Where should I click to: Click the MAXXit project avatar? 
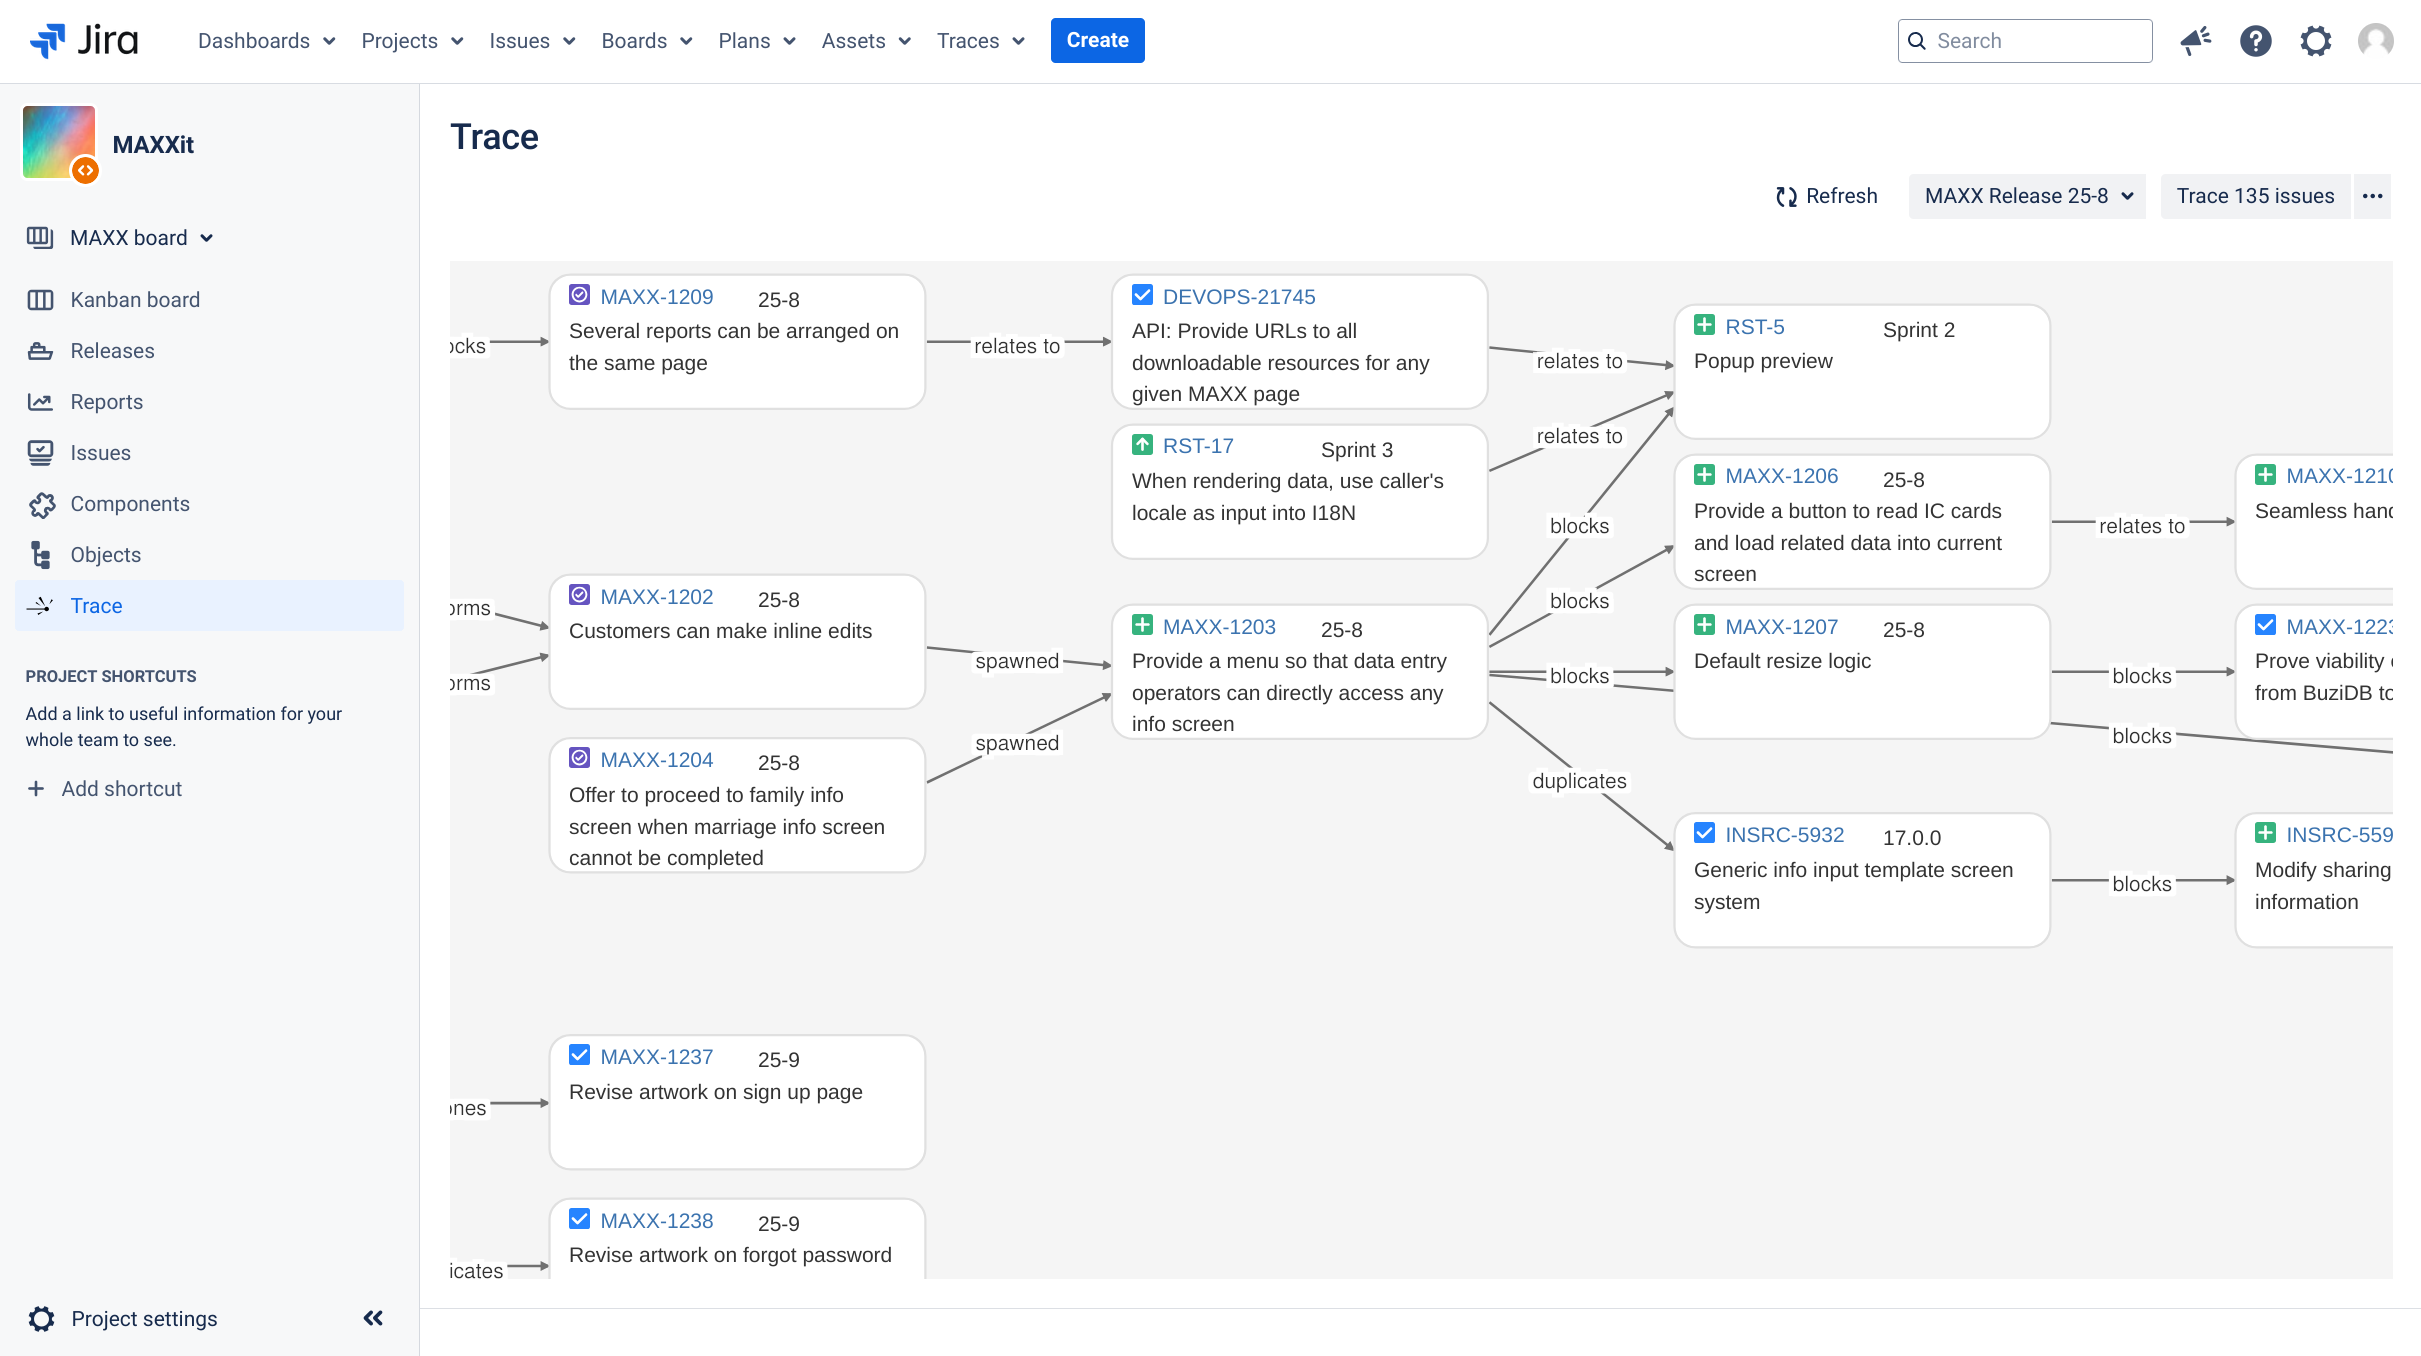coord(59,142)
